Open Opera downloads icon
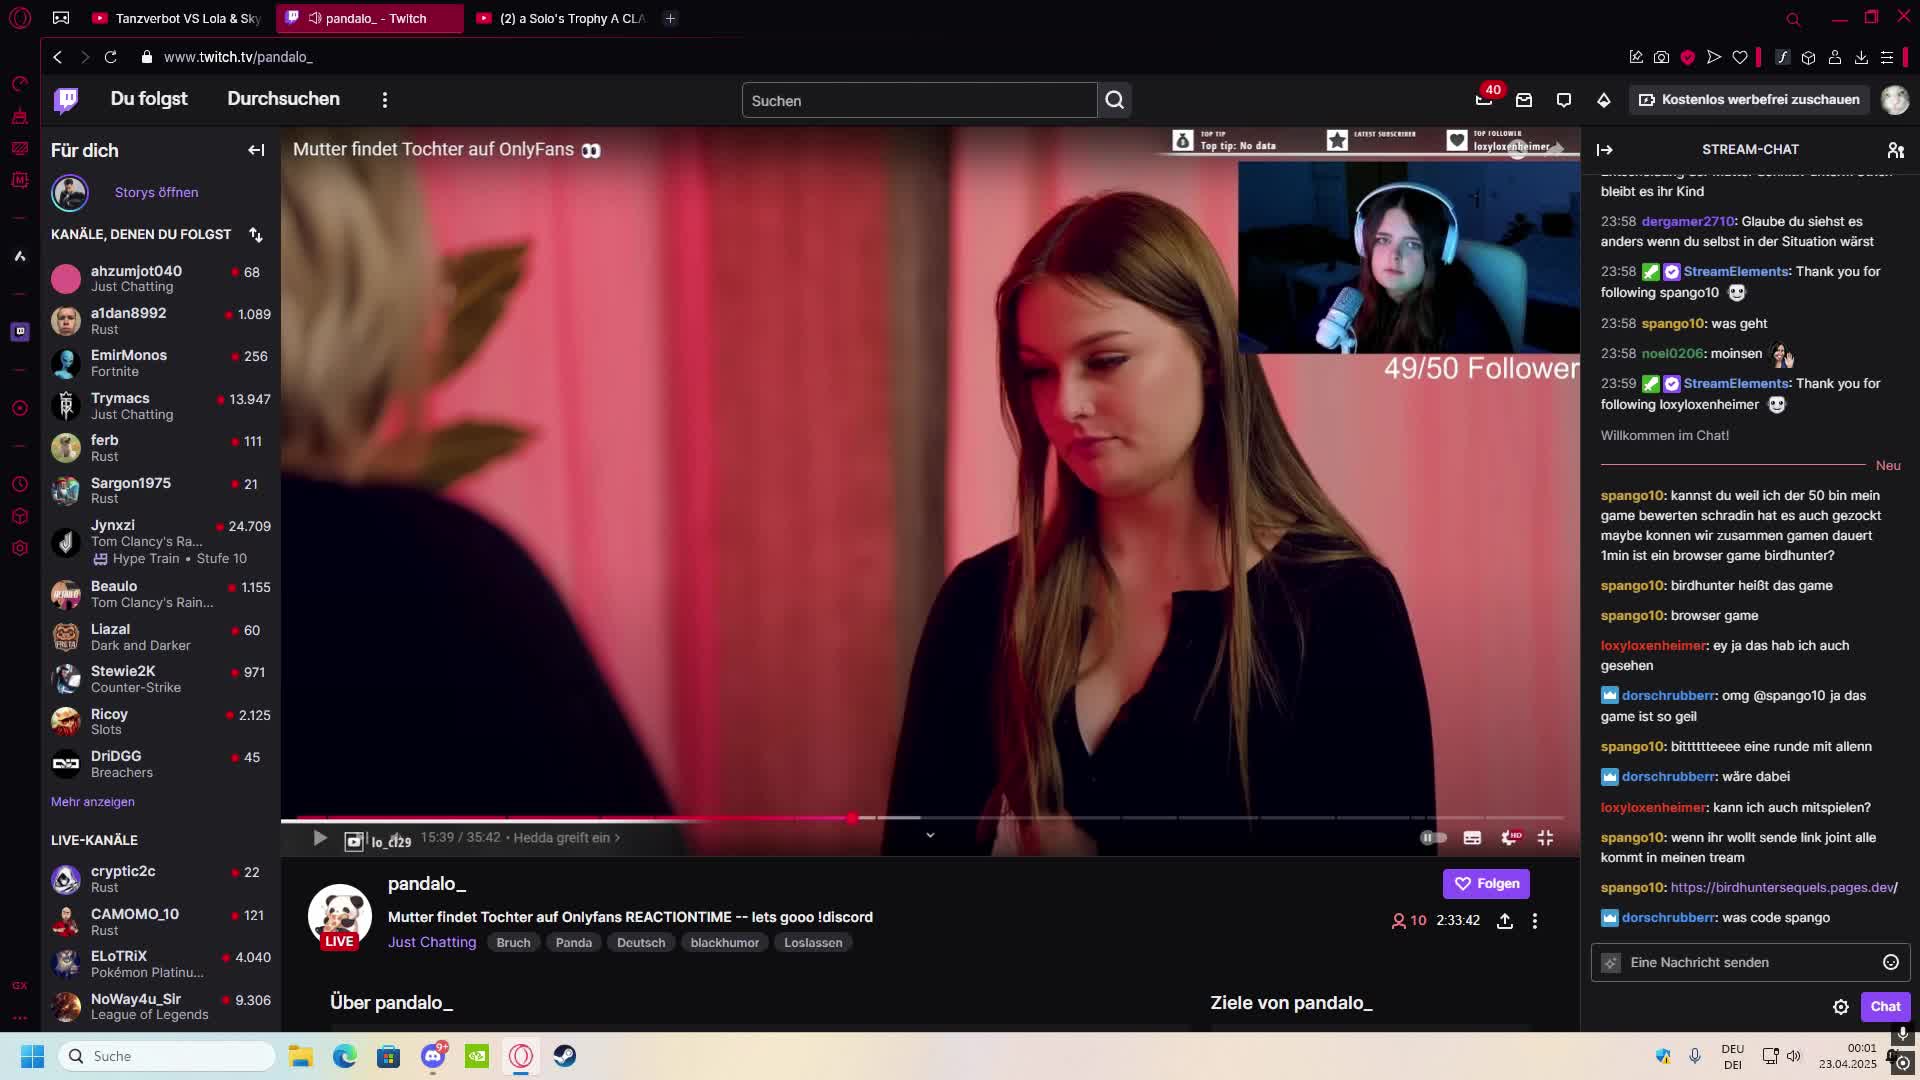The image size is (1920, 1080). [1861, 57]
